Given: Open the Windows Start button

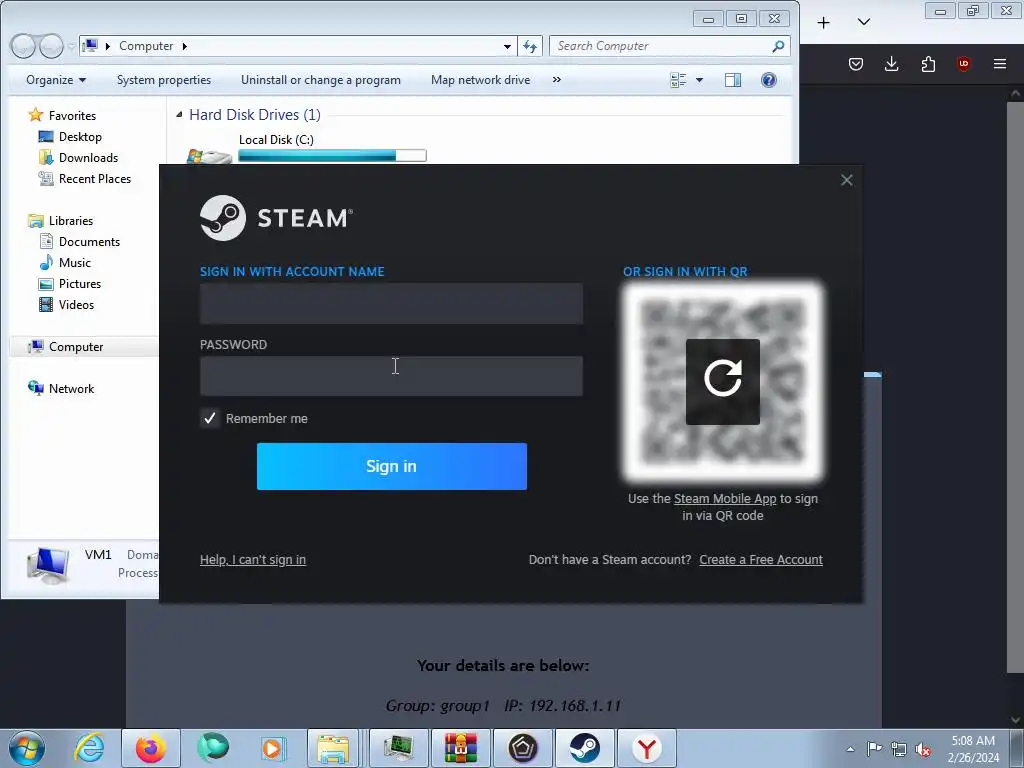Looking at the screenshot, I should point(27,748).
